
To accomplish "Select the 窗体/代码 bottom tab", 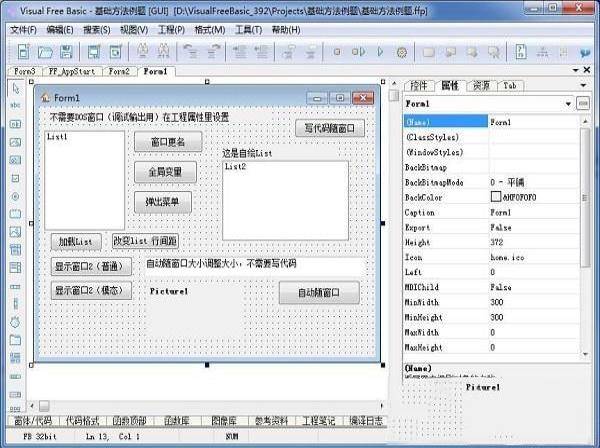I will [x=33, y=421].
